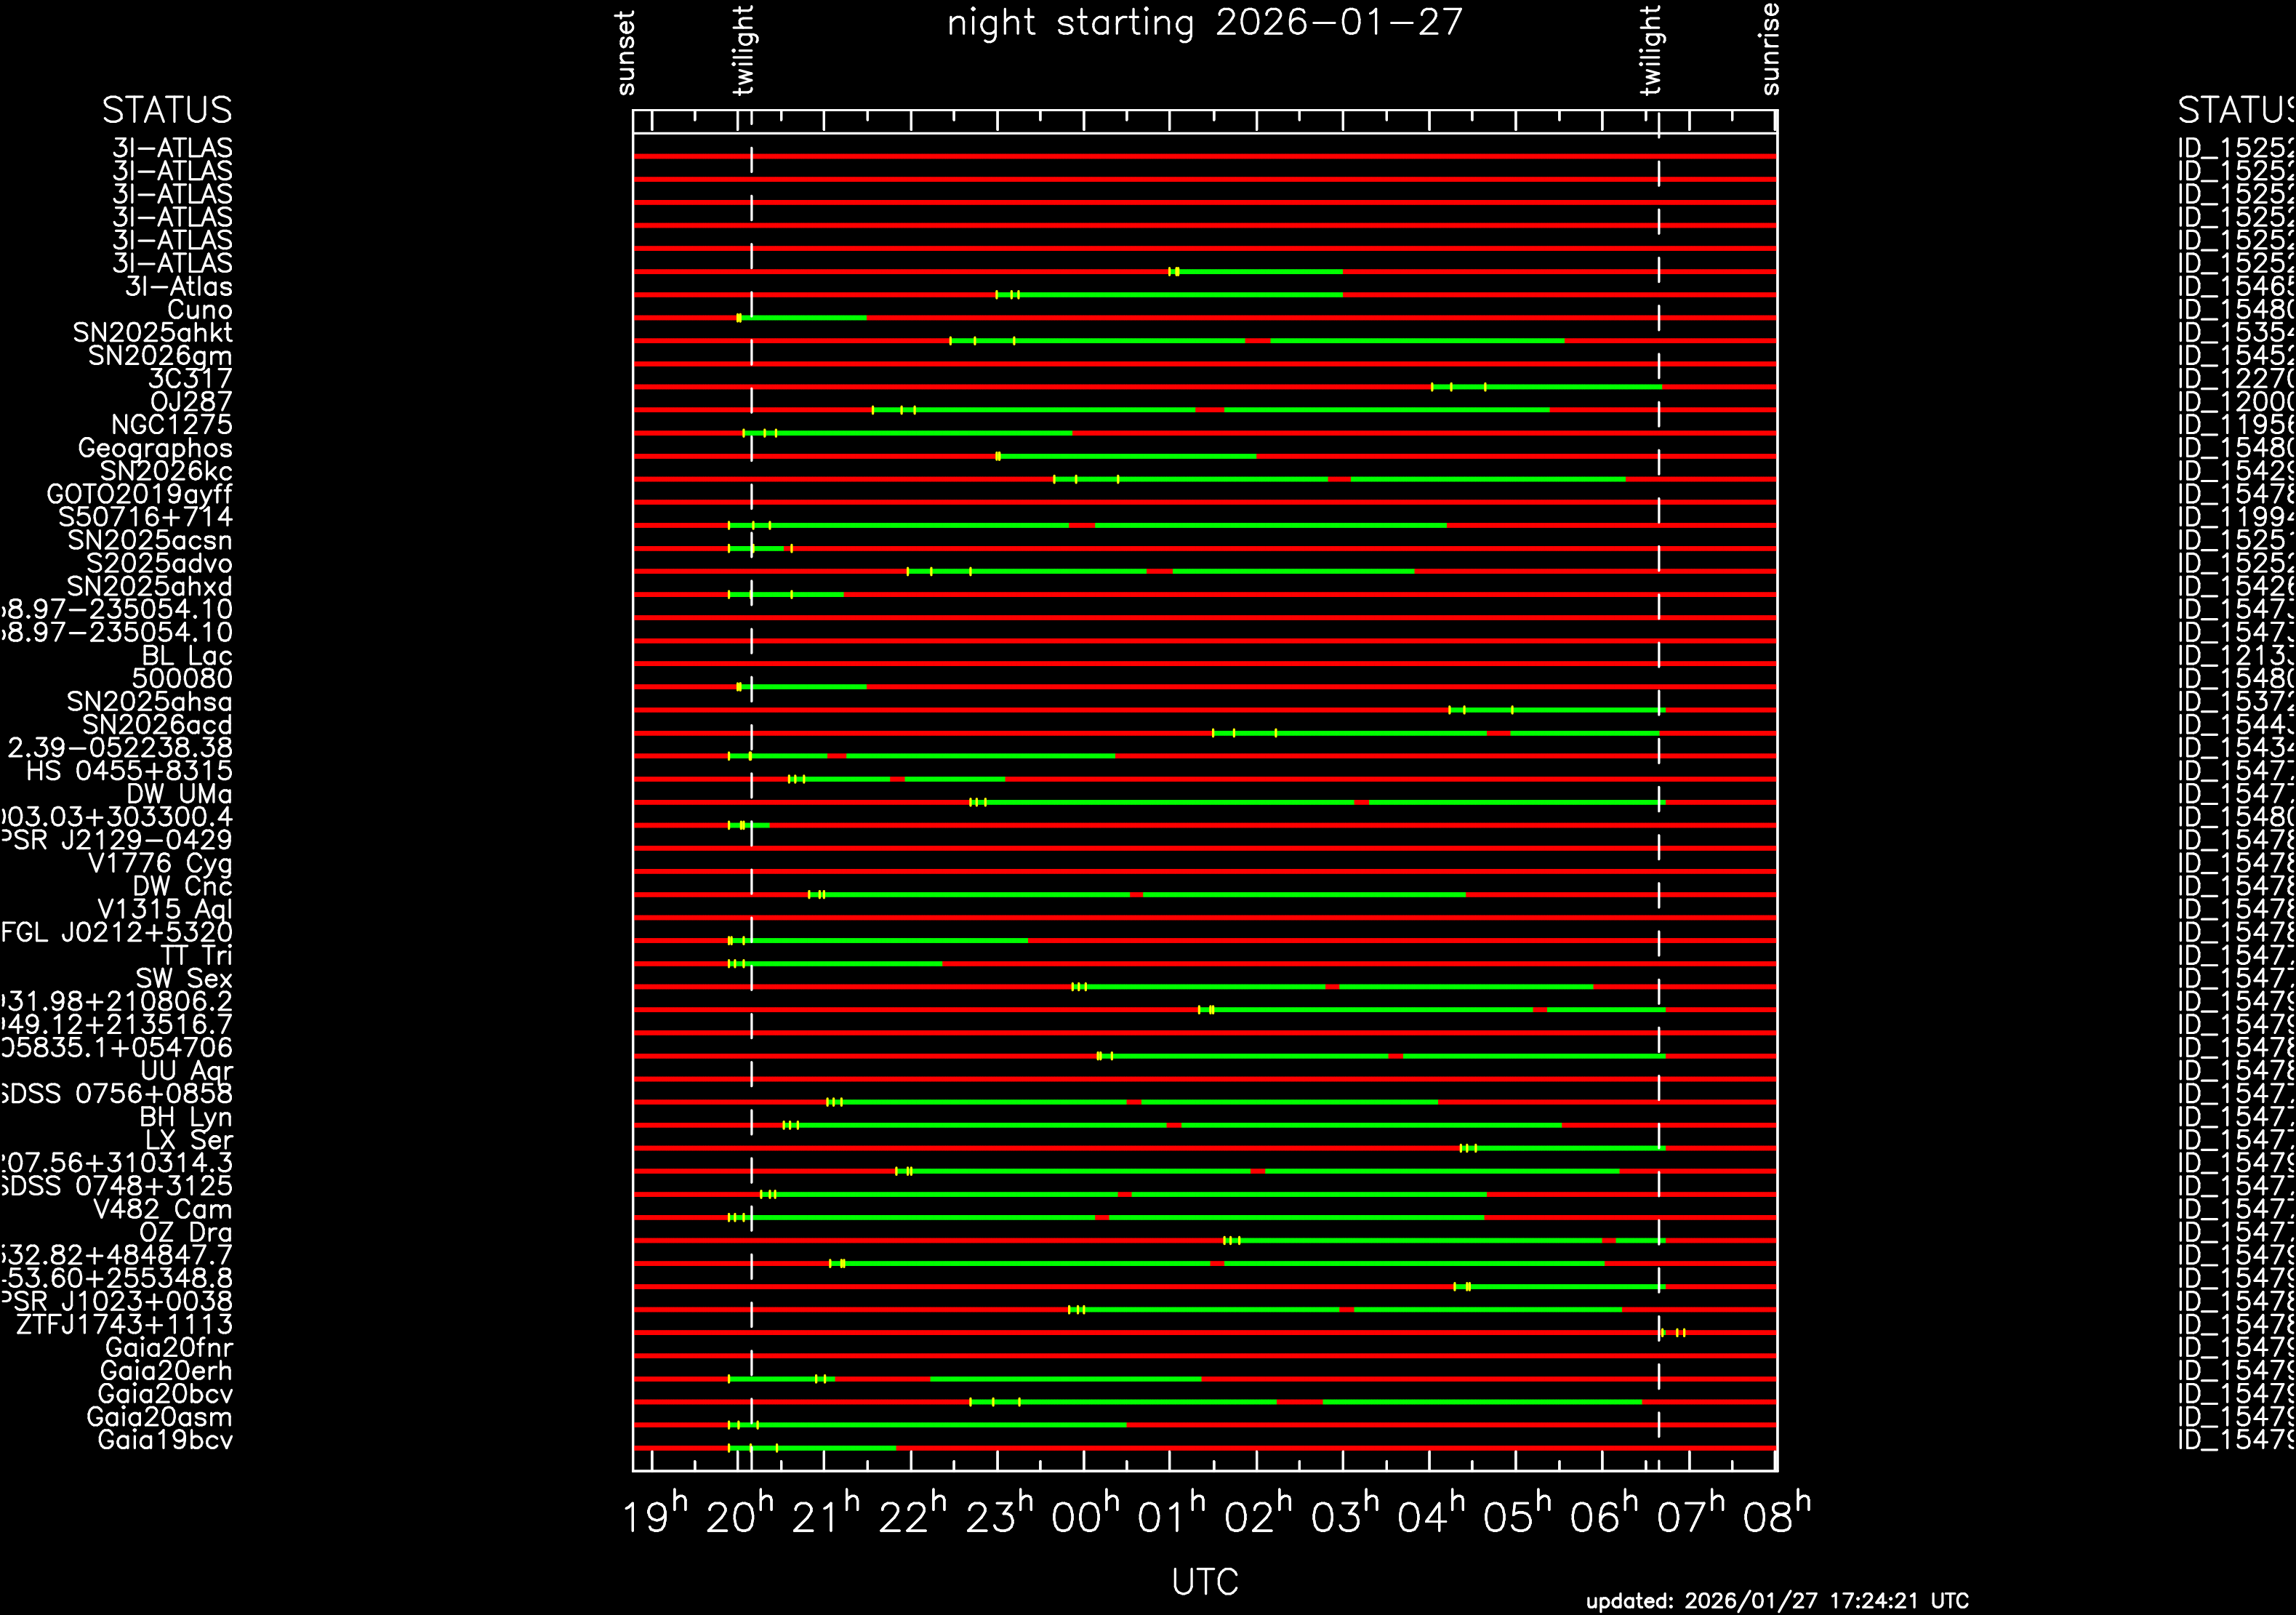
Task: Select the BL Lac row label
Action: pyautogui.click(x=187, y=656)
